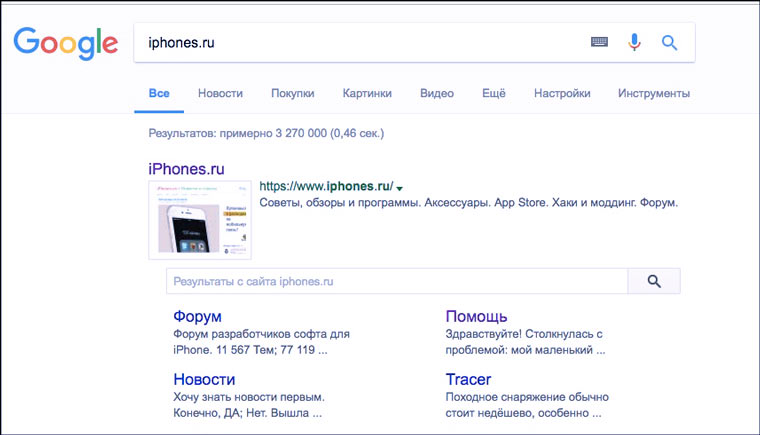Switch to the Новости tab
Screen dimensions: 760x435
pos(220,93)
